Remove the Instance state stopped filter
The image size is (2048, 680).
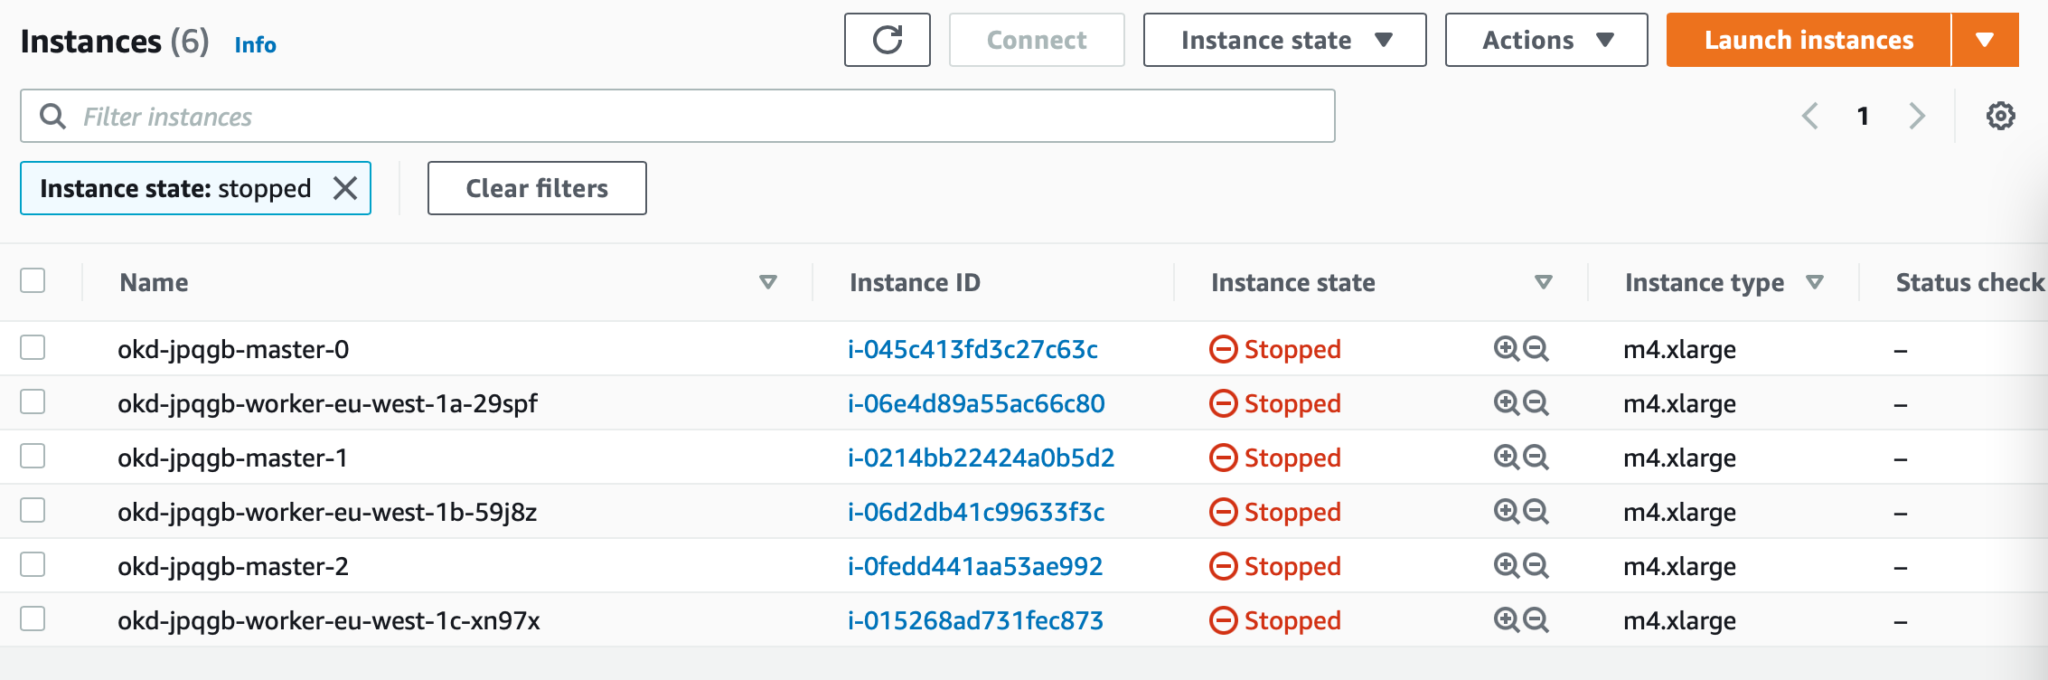click(x=345, y=188)
